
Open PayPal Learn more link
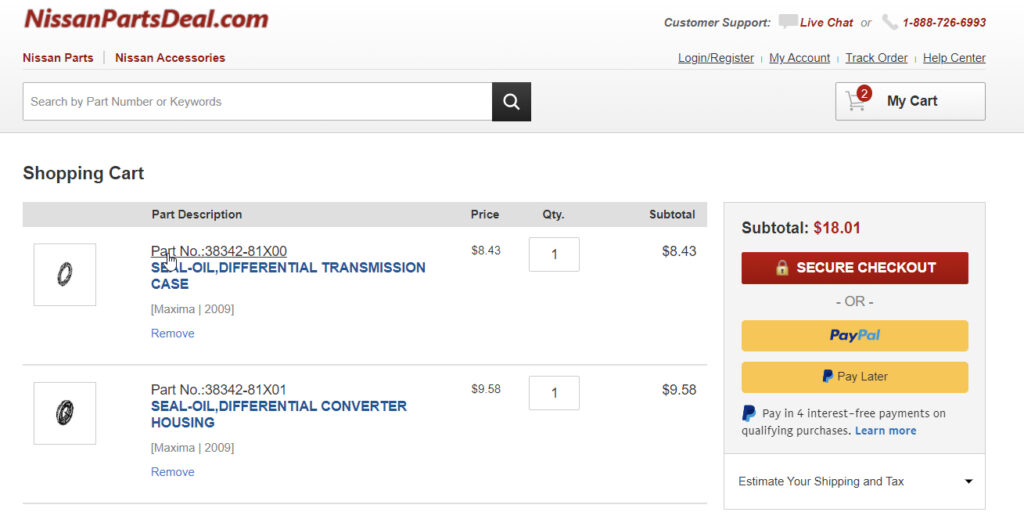click(x=885, y=431)
